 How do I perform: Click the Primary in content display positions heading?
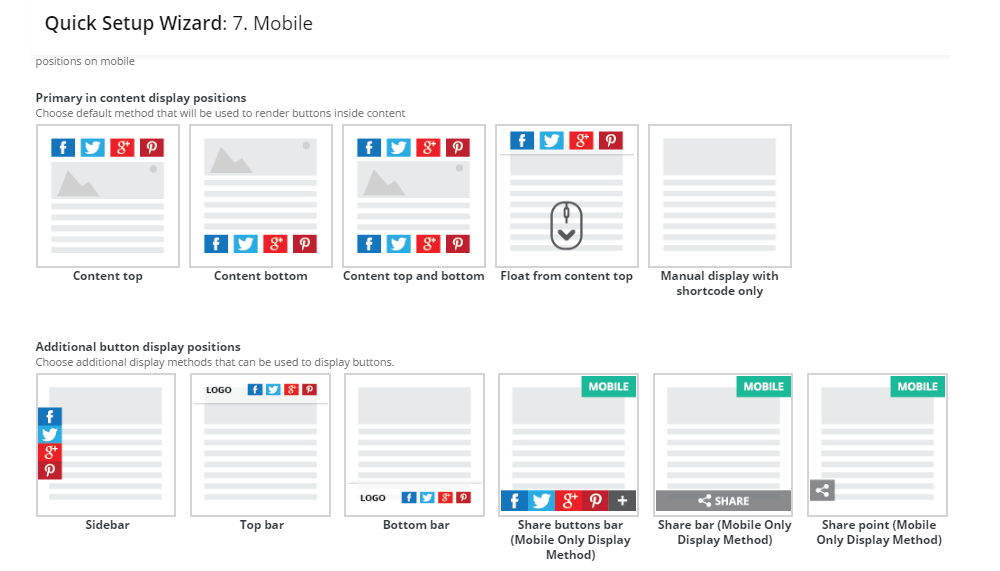point(141,98)
